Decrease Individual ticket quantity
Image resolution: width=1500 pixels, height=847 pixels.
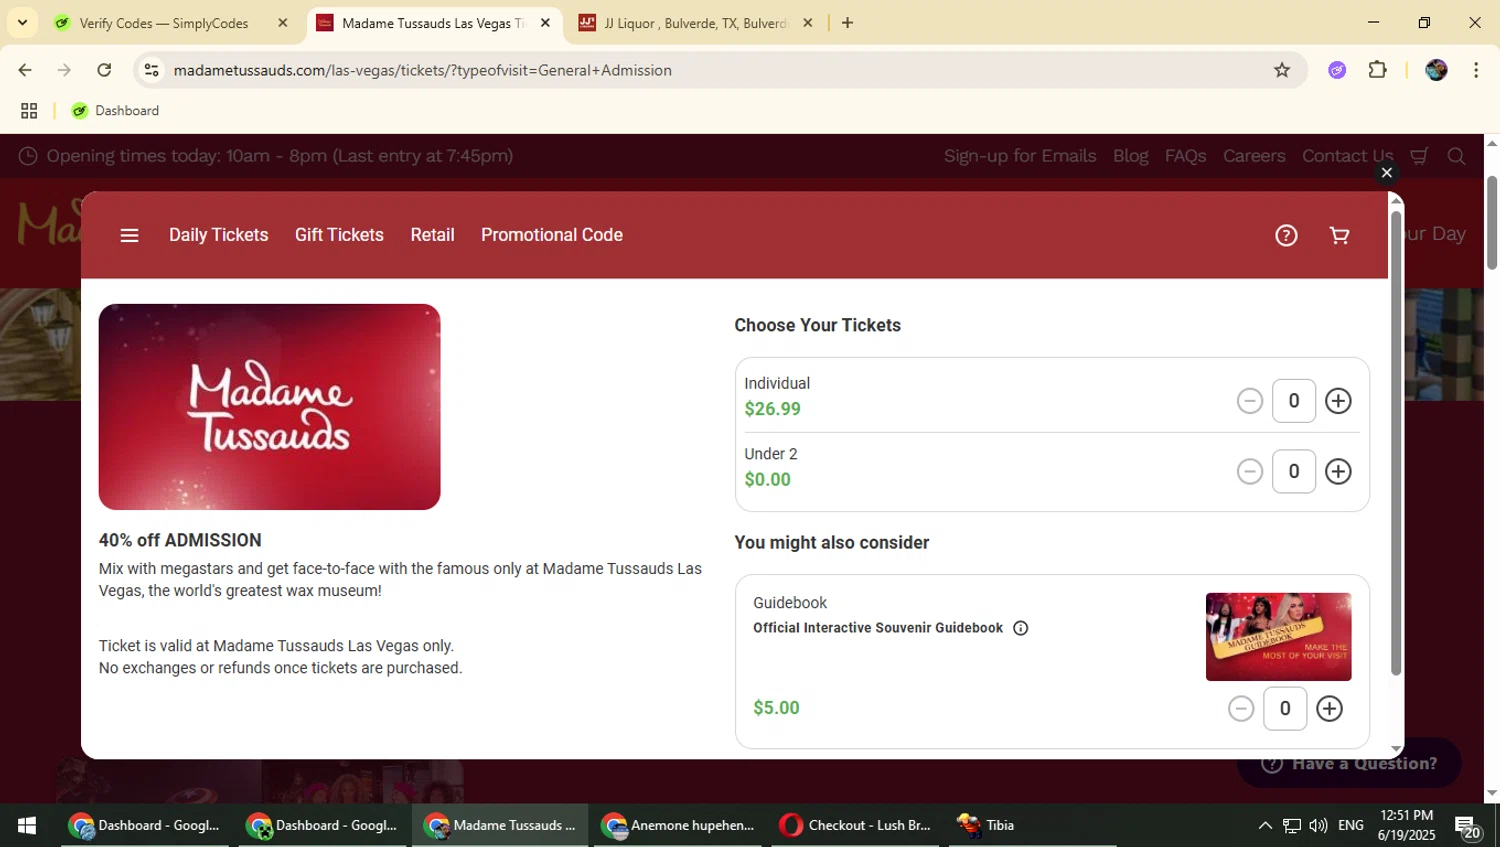[1250, 401]
